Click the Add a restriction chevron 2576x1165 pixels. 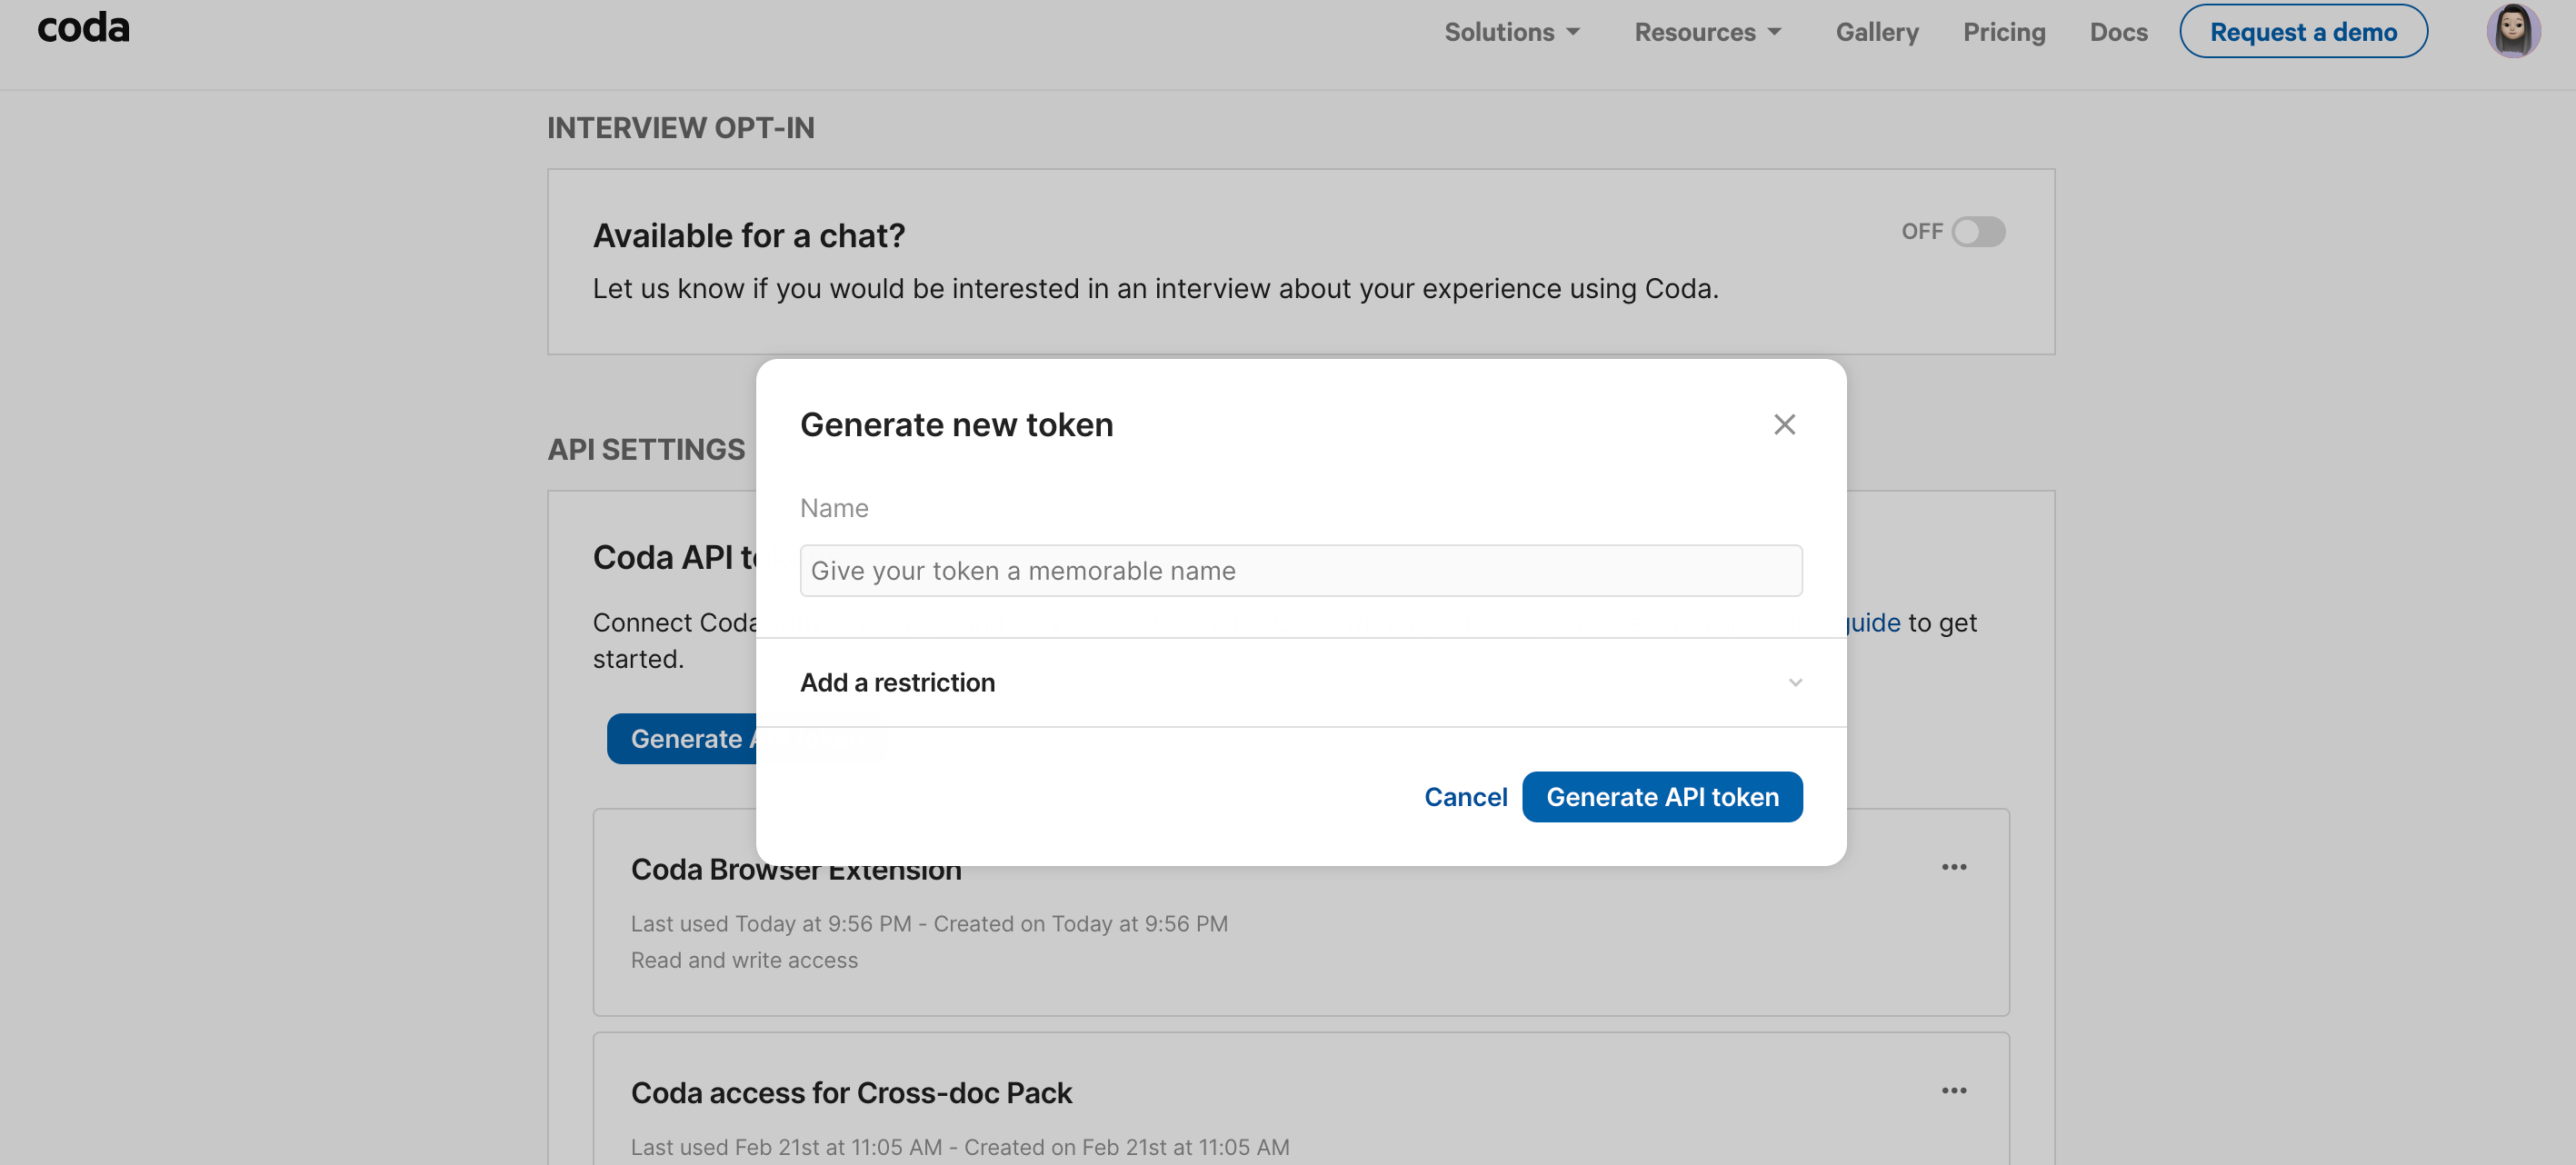pyautogui.click(x=1795, y=682)
